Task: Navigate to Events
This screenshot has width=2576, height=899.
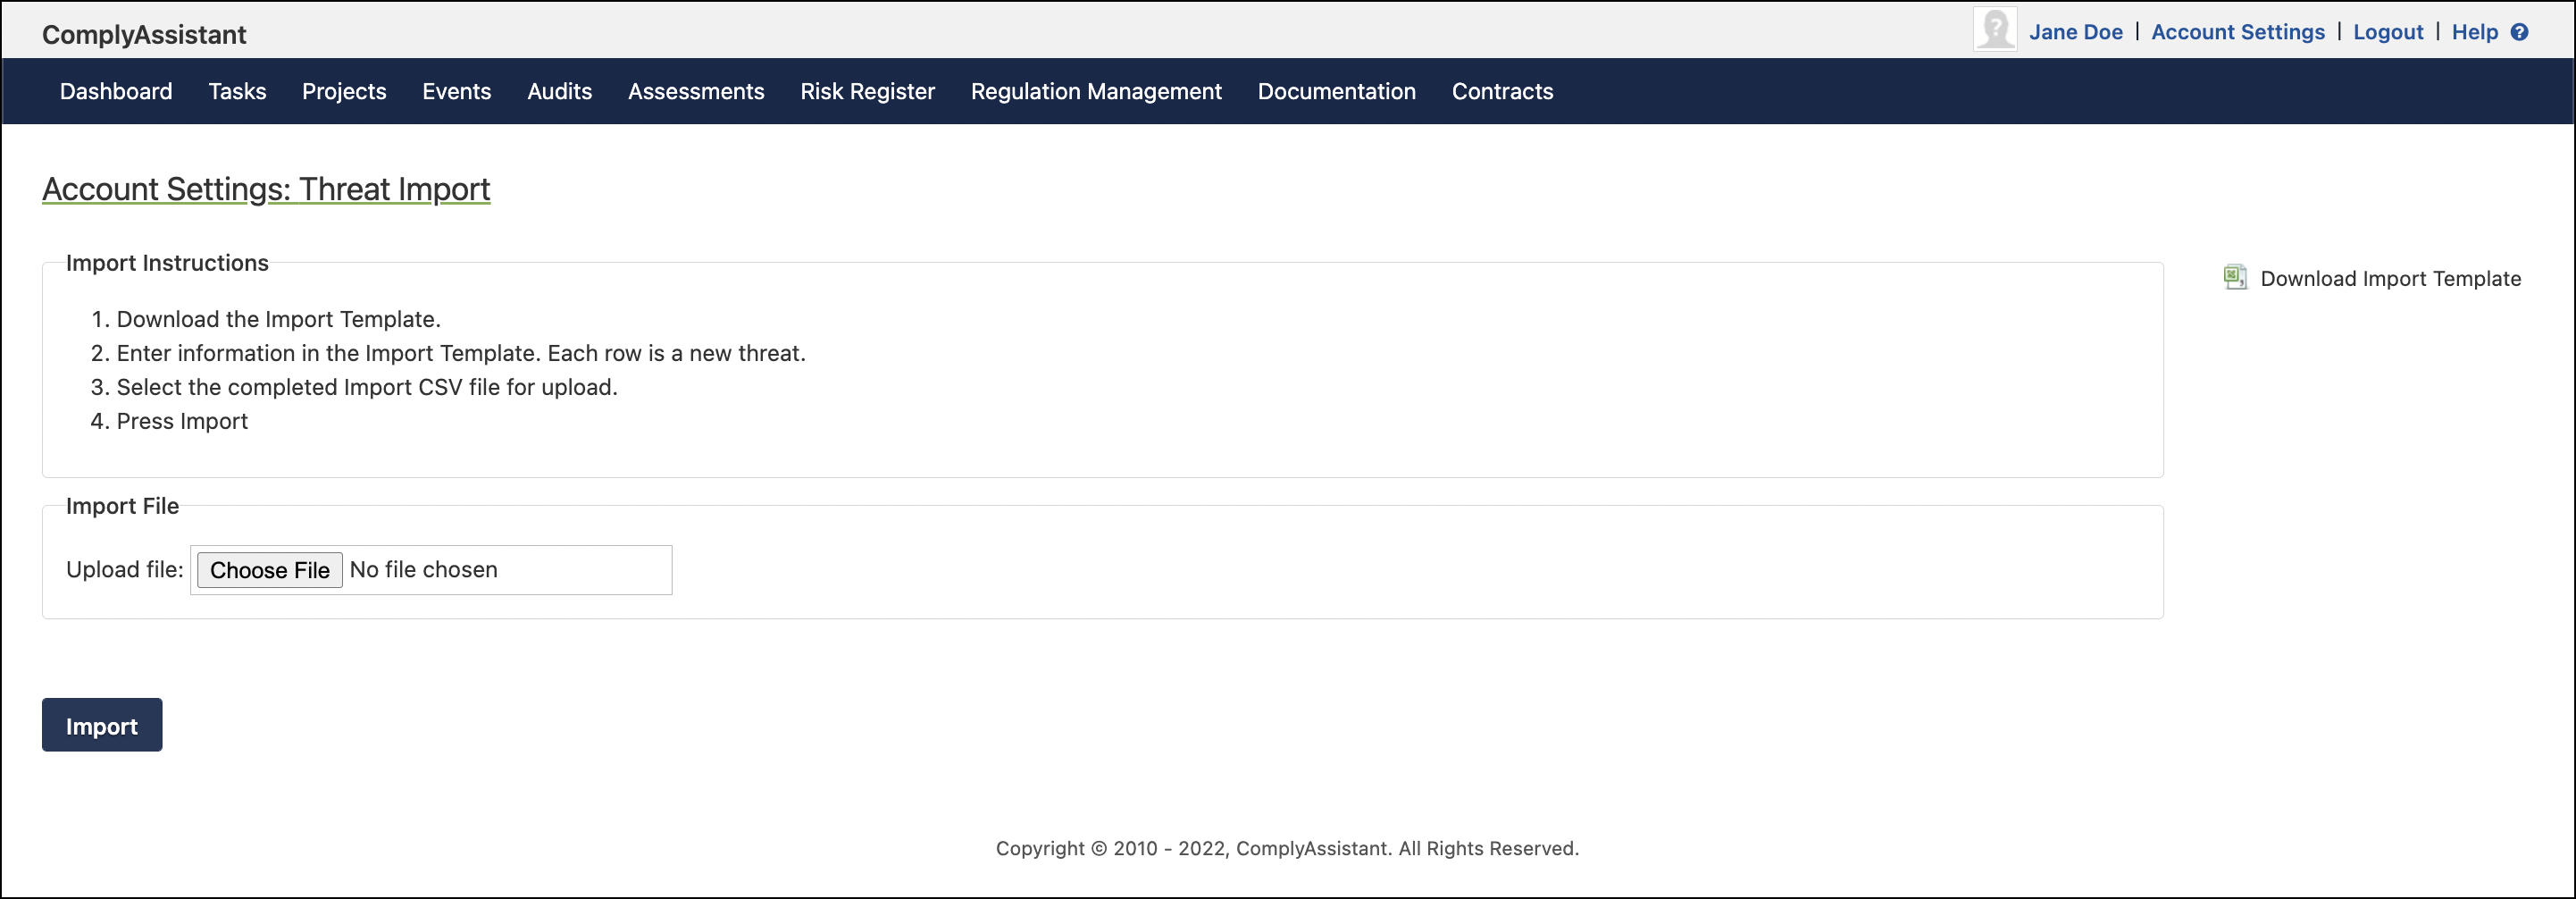Action: pyautogui.click(x=456, y=91)
